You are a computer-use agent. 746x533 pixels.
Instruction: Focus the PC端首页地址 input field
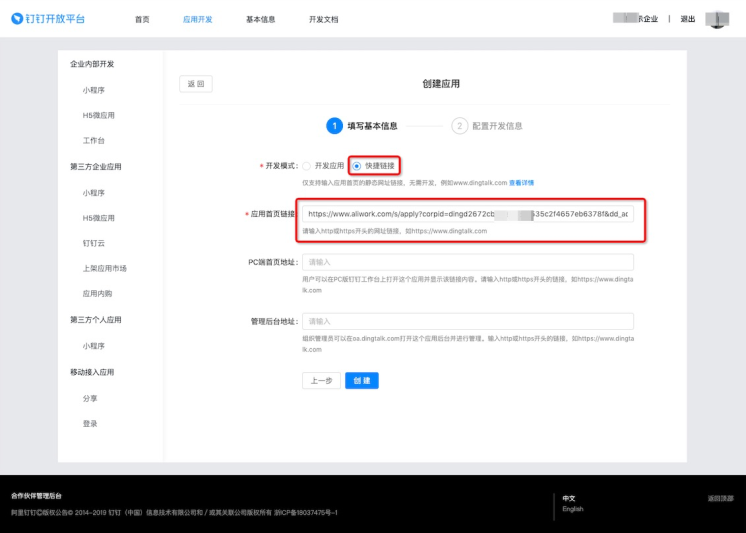coord(468,262)
